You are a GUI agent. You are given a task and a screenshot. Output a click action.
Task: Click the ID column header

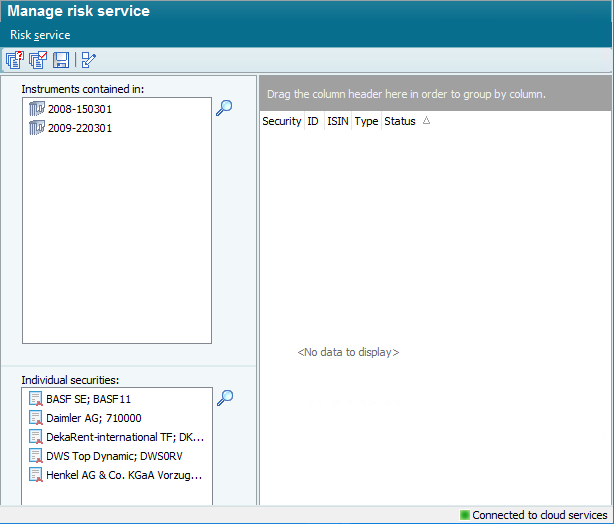click(x=313, y=121)
